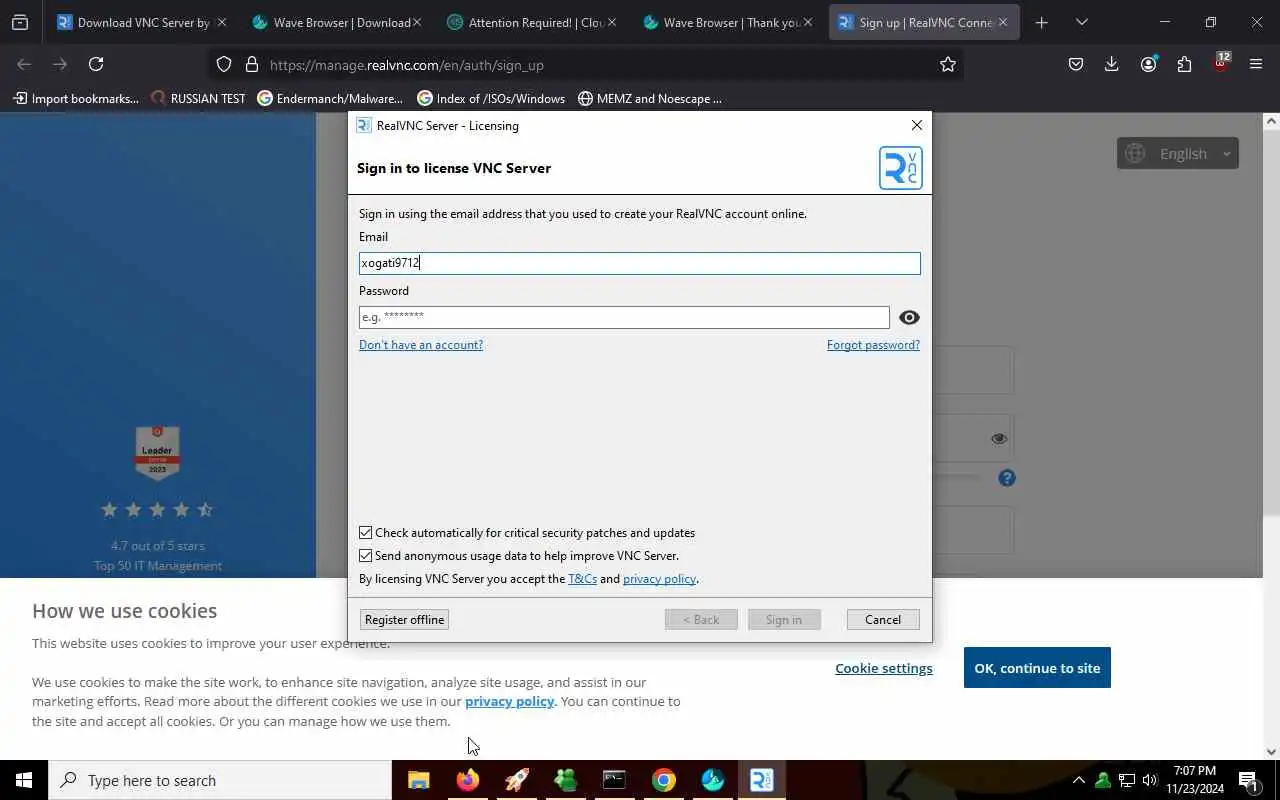Open the RUSSIAN TEST bookmark
The image size is (1280, 800).
[x=198, y=98]
